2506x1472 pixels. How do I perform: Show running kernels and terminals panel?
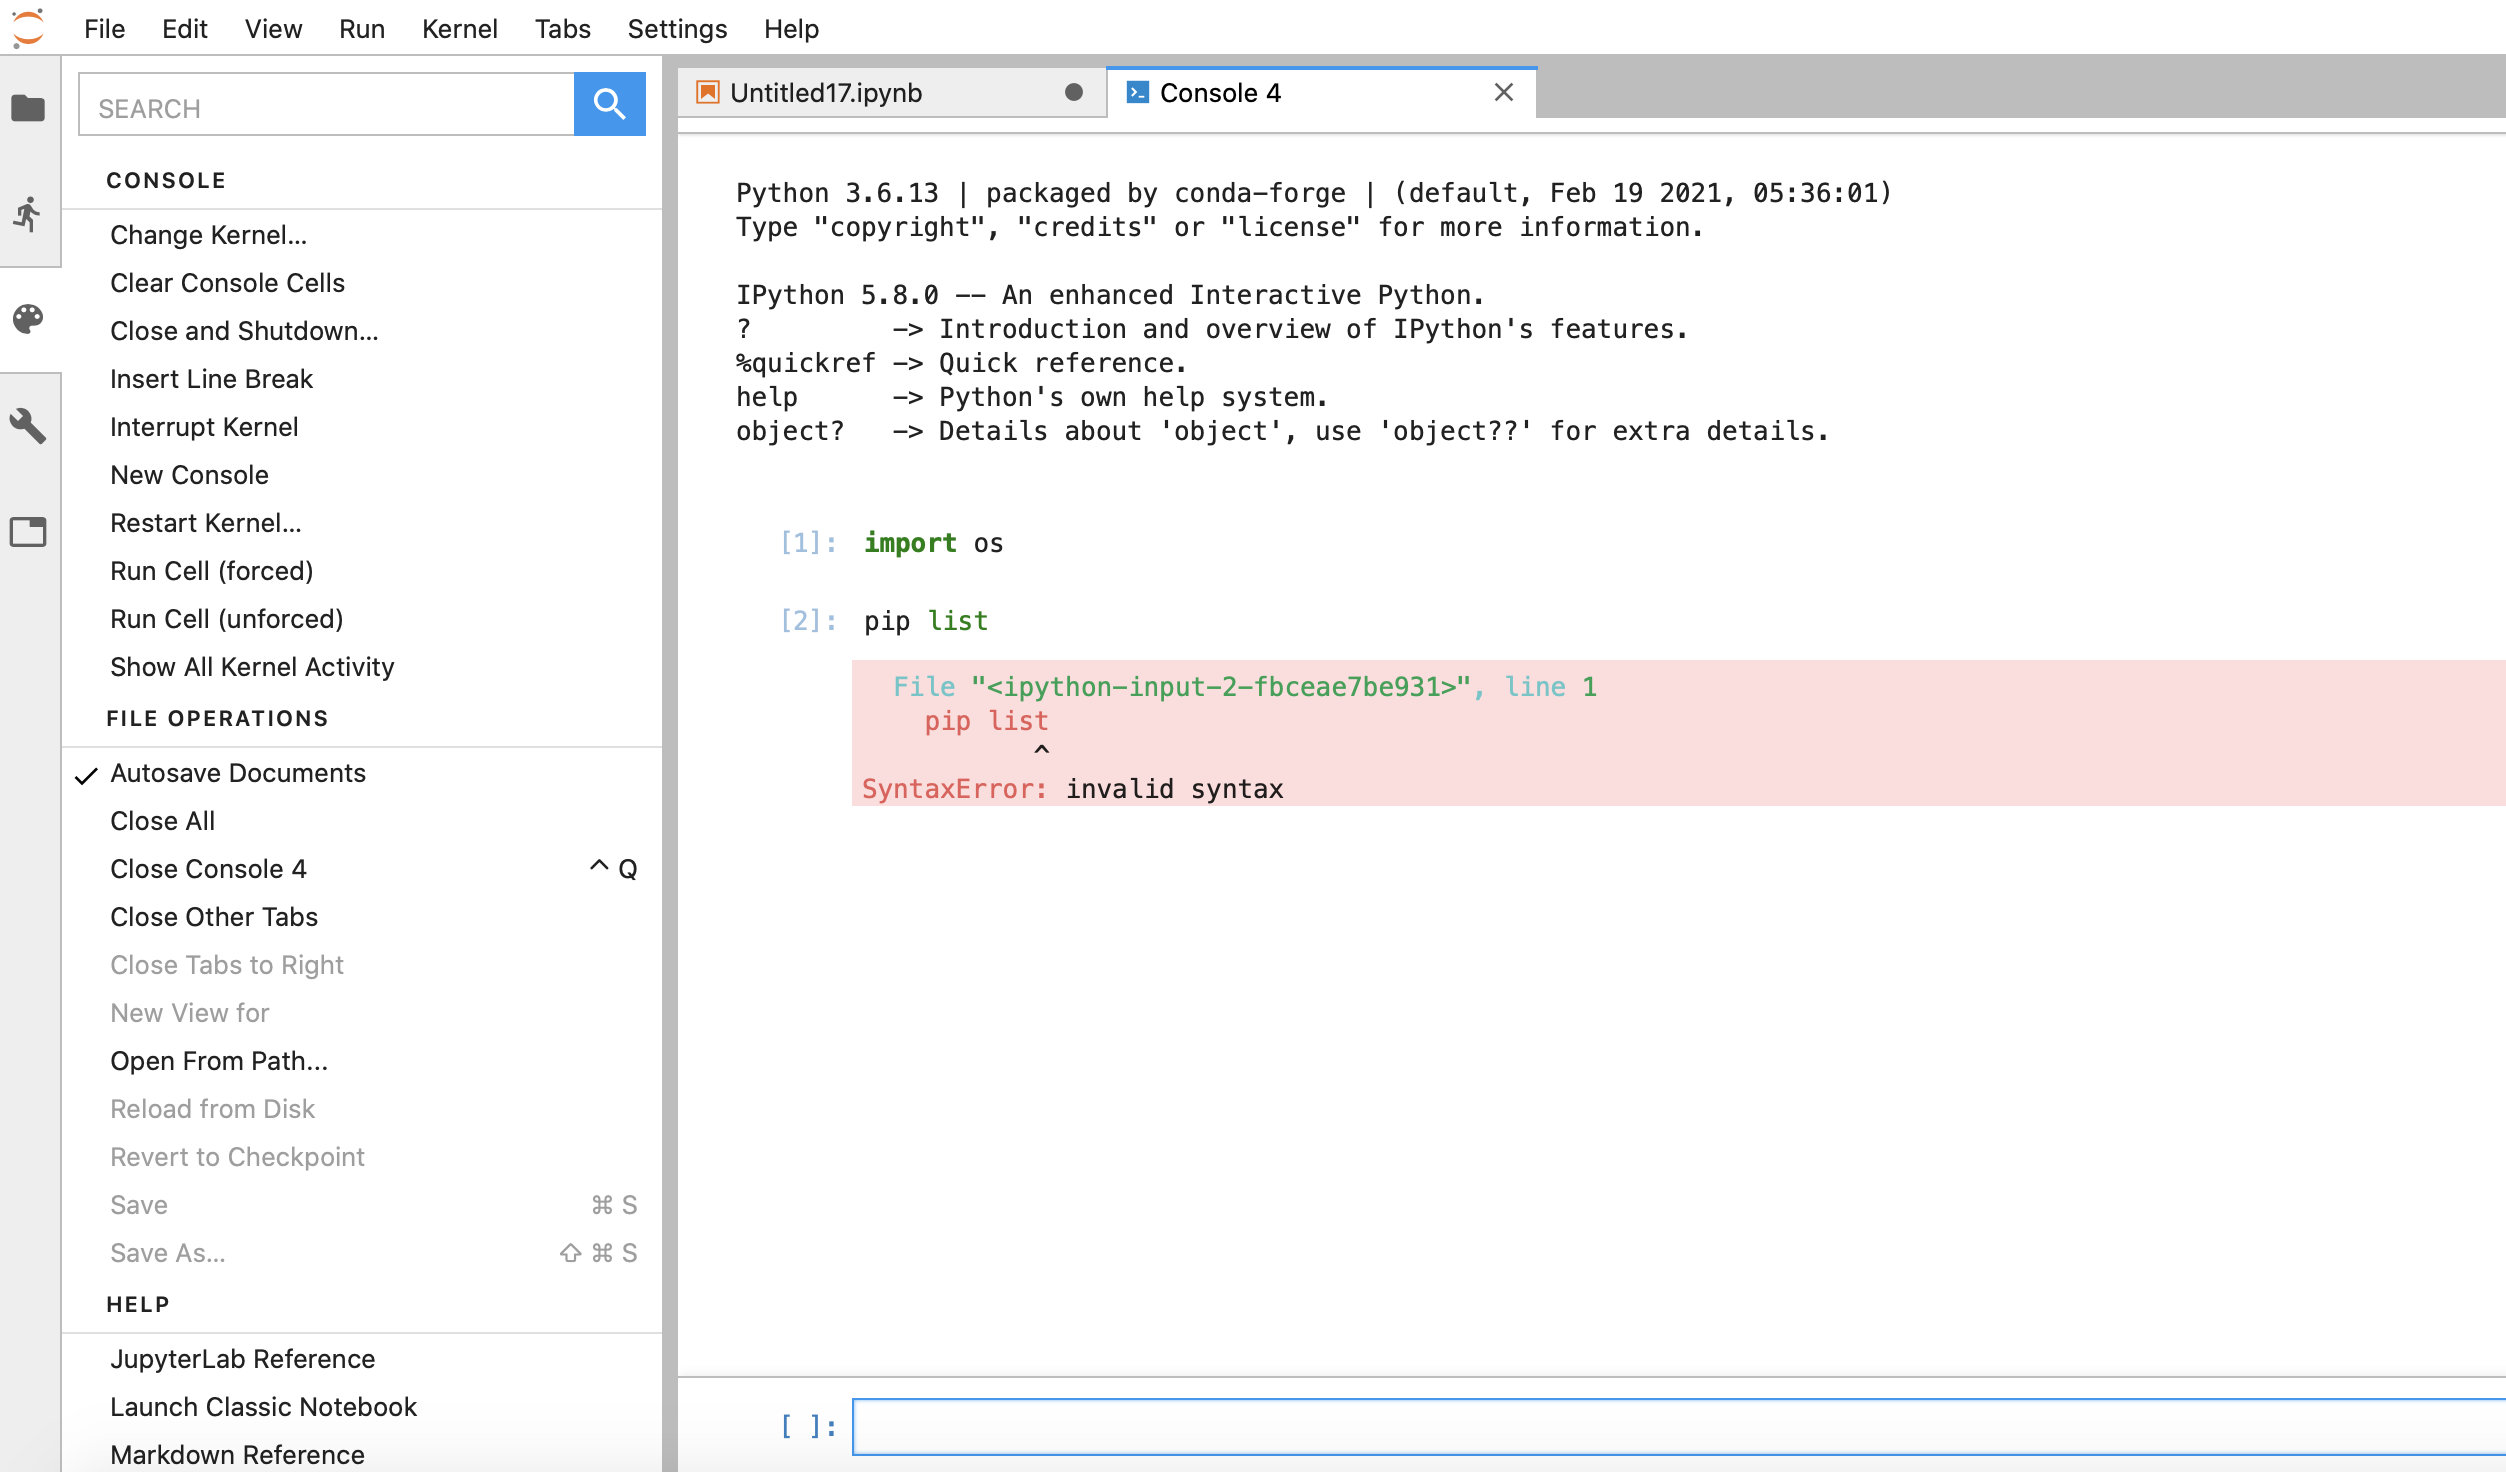(29, 213)
